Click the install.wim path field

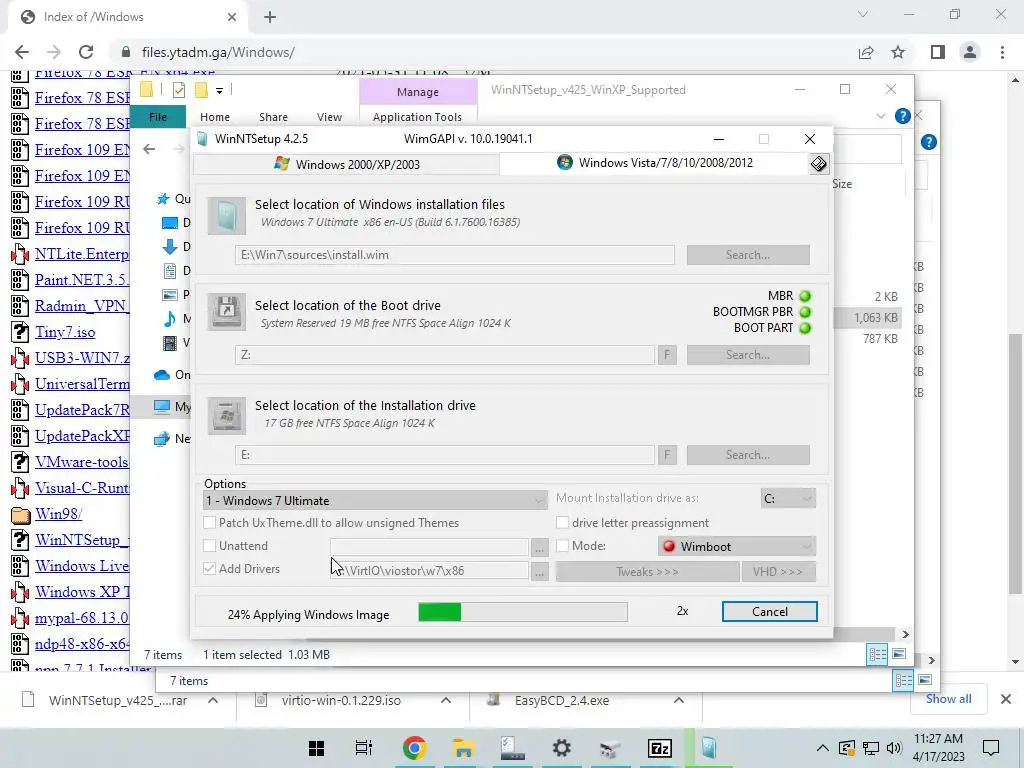pyautogui.click(x=455, y=255)
